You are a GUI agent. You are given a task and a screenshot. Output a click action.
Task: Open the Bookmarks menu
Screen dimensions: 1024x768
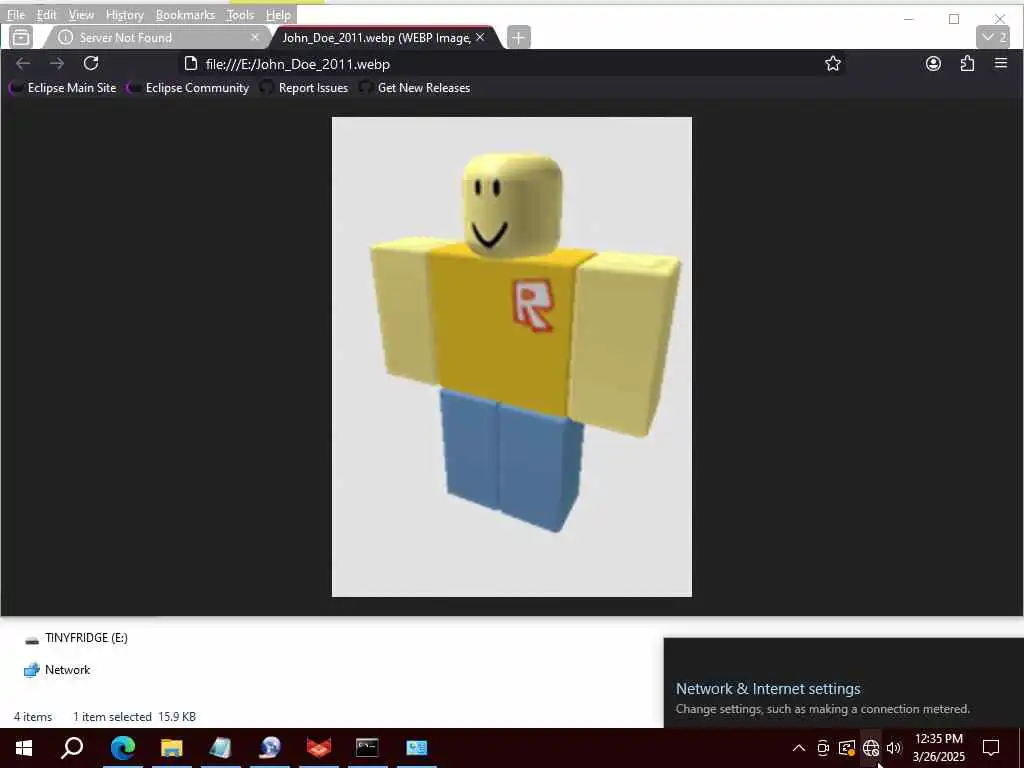pyautogui.click(x=185, y=14)
